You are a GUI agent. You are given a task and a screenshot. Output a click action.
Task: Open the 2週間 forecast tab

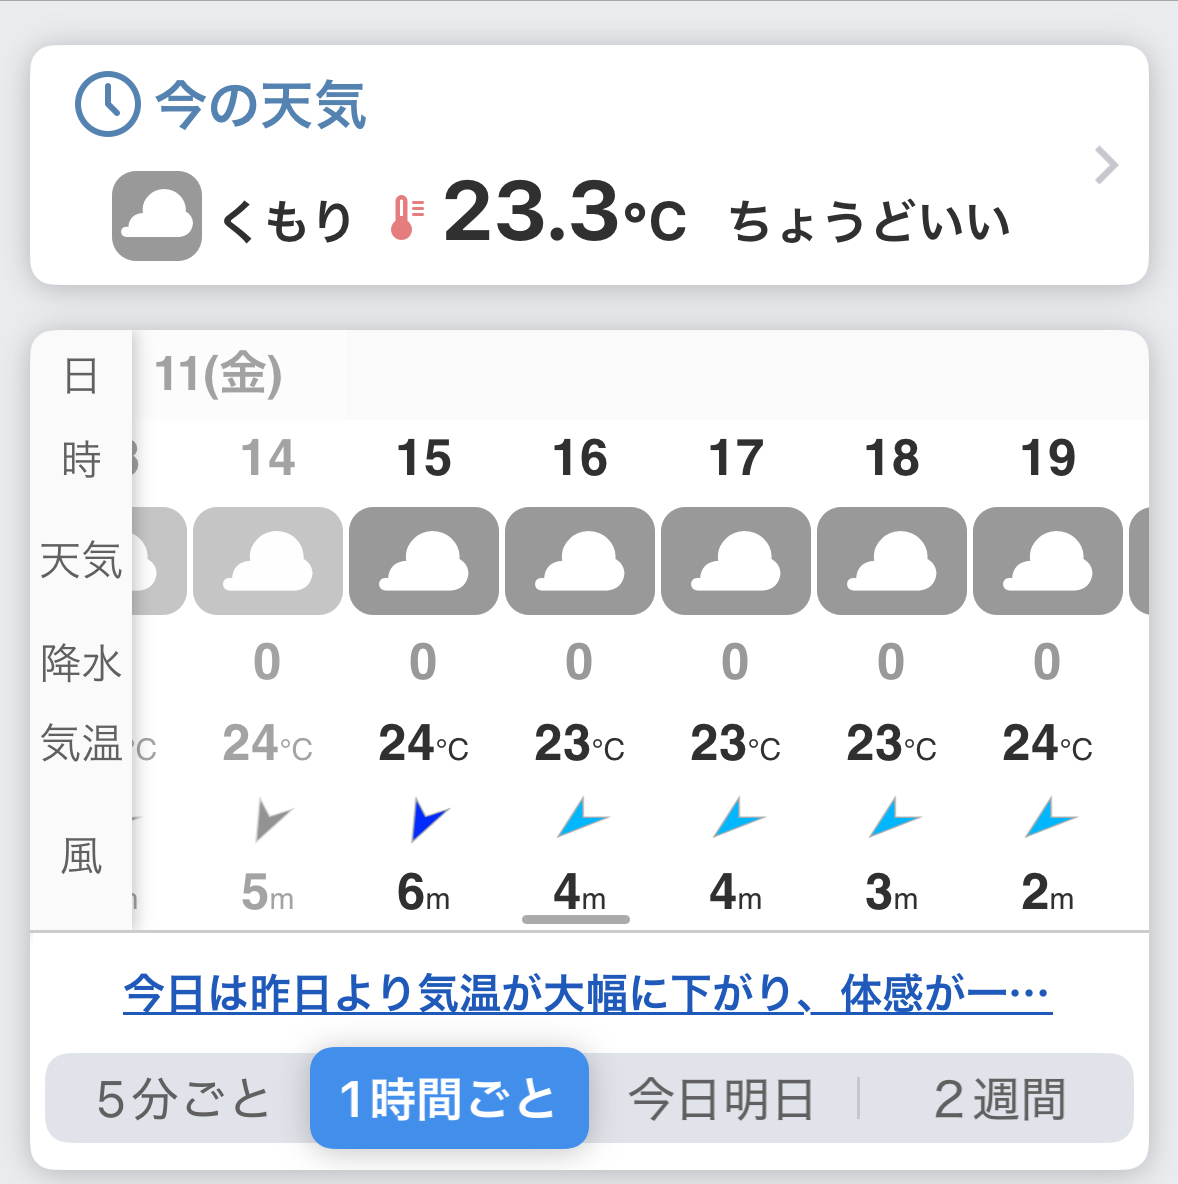coord(999,1099)
